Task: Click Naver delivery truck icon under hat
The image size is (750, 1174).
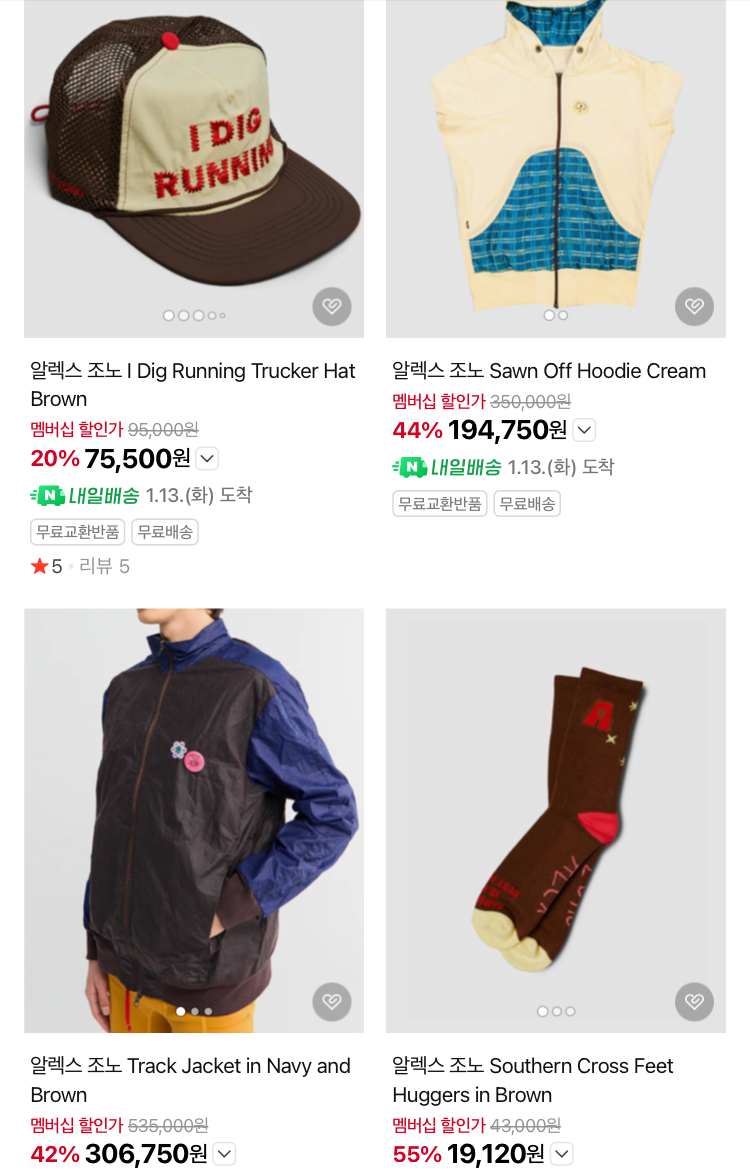Action: pos(47,495)
